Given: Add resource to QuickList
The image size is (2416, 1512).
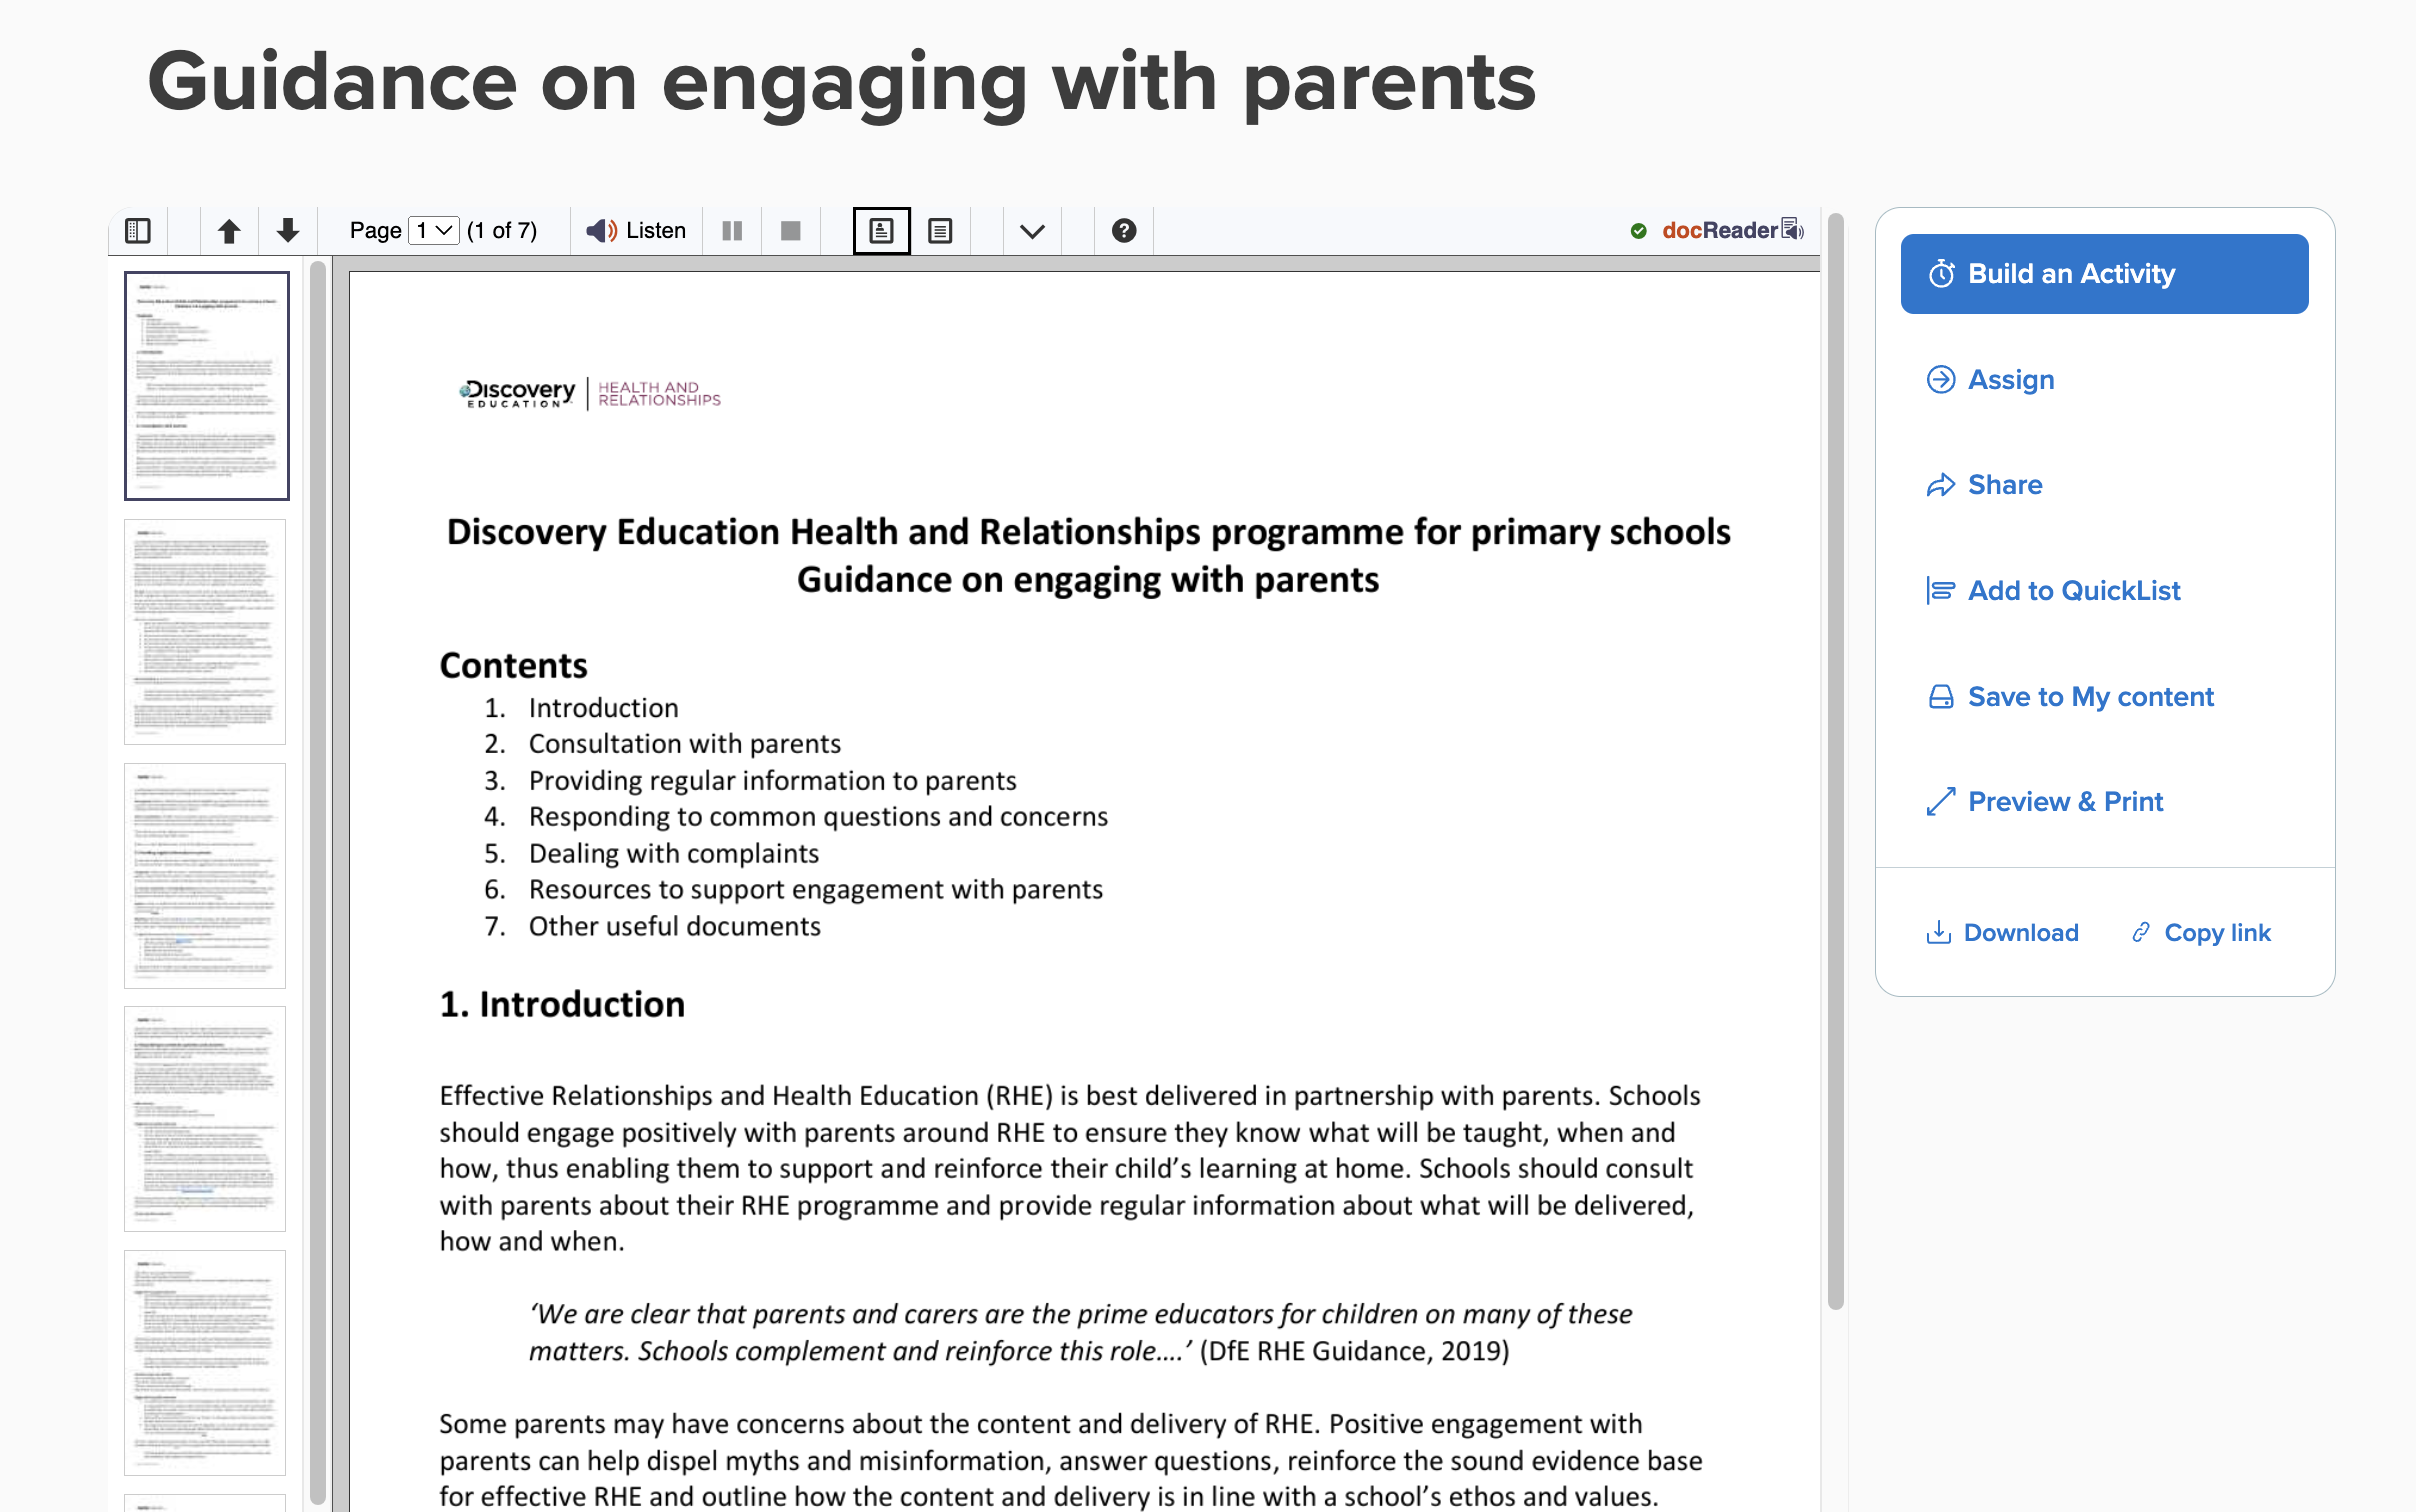Looking at the screenshot, I should [x=2053, y=591].
